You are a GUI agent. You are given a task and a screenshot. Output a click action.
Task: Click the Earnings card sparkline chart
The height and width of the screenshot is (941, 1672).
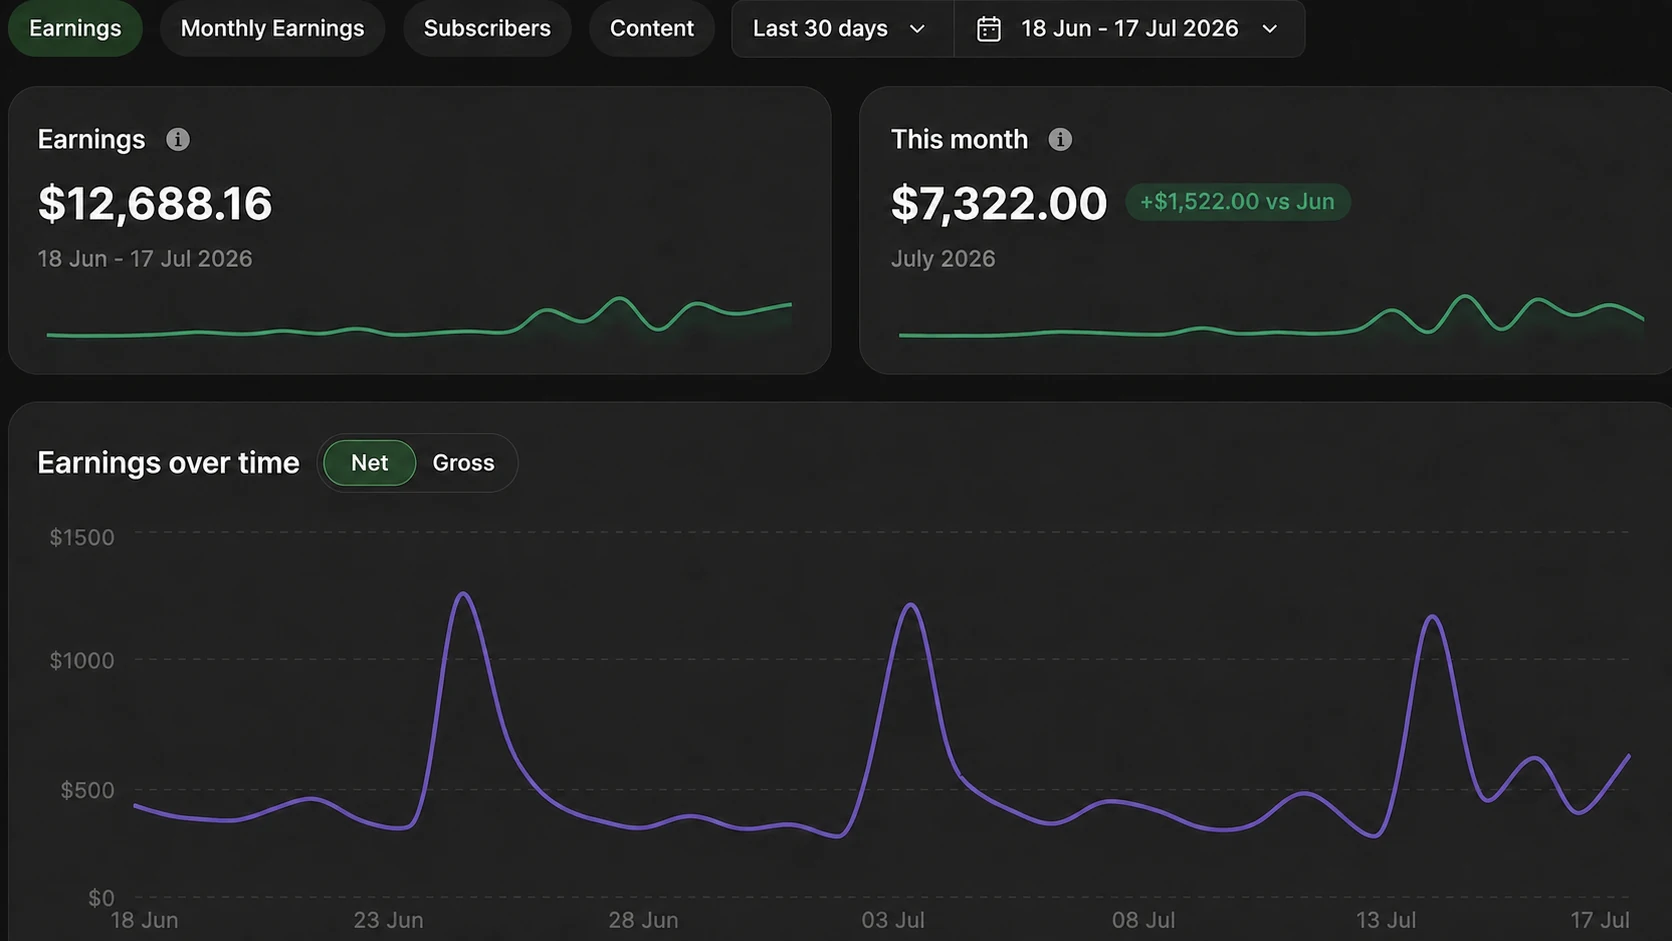coord(419,317)
